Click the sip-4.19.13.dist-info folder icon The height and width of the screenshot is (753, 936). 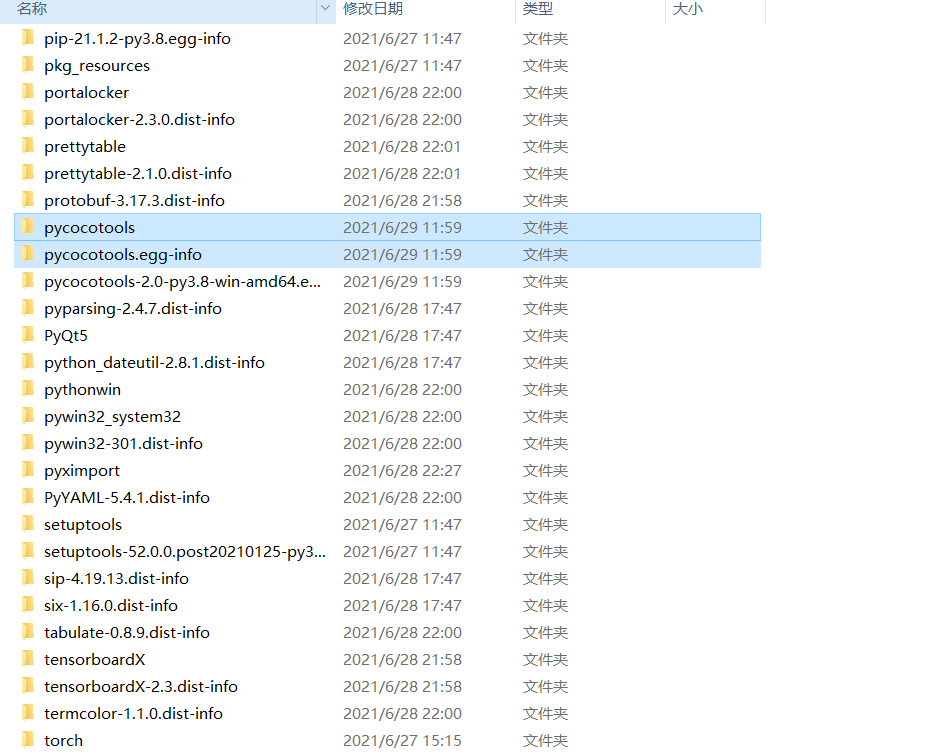[x=27, y=578]
